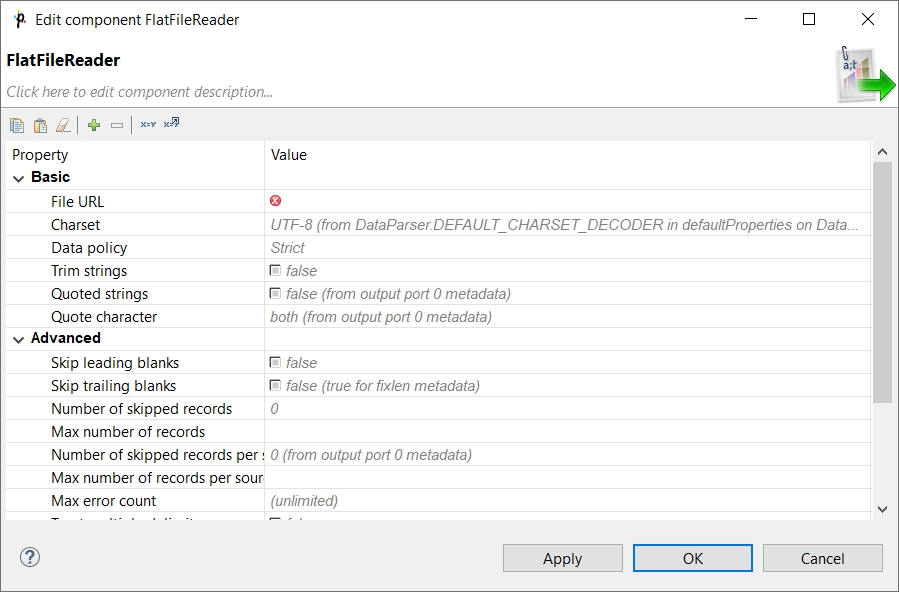
Task: Add a custom property with the green plus
Action: point(94,125)
